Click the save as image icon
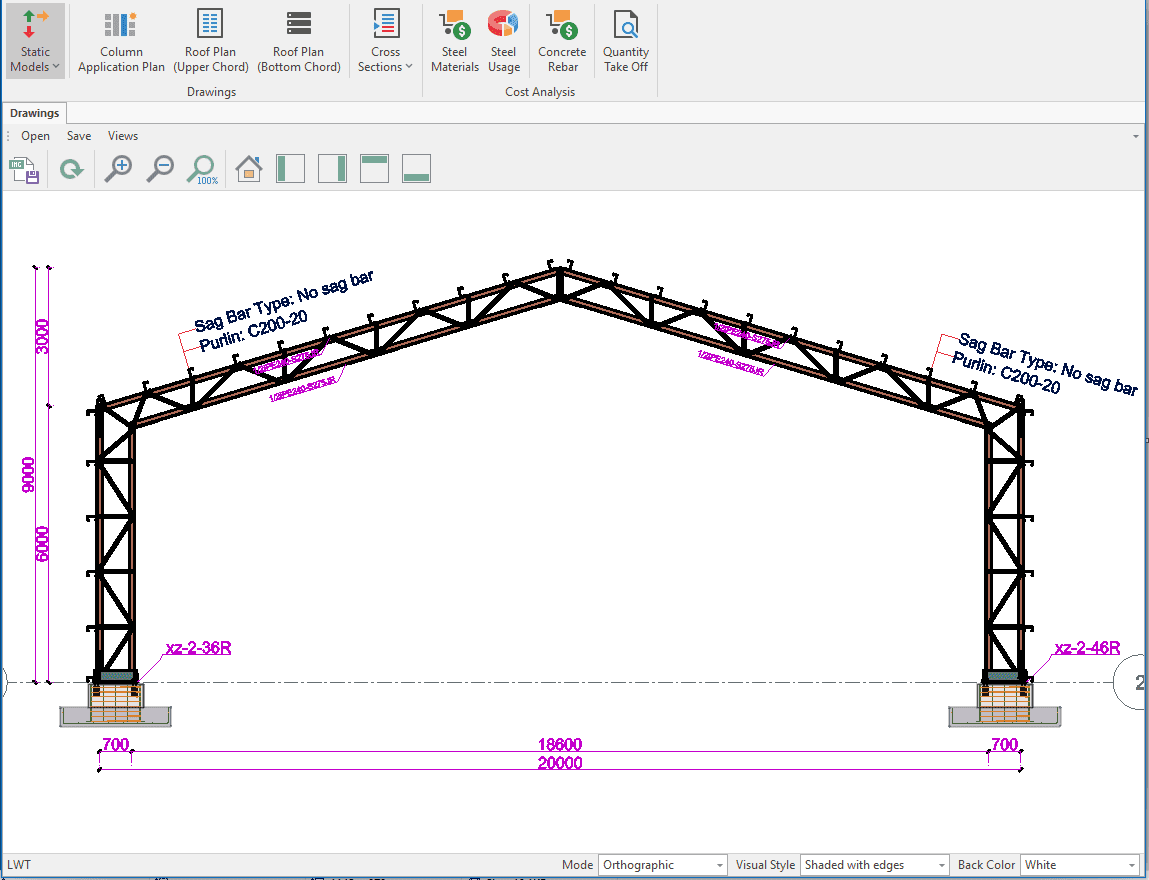 coord(24,169)
